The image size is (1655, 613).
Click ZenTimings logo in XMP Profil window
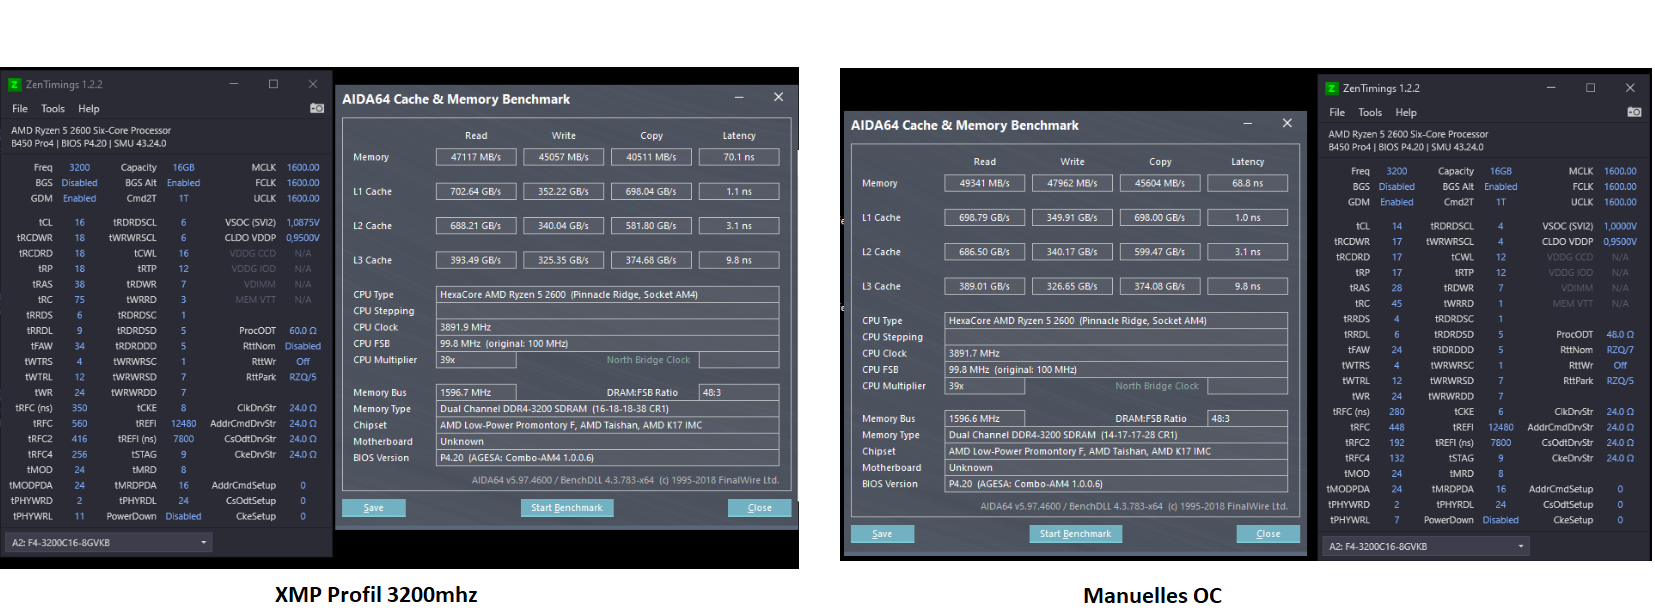(15, 85)
